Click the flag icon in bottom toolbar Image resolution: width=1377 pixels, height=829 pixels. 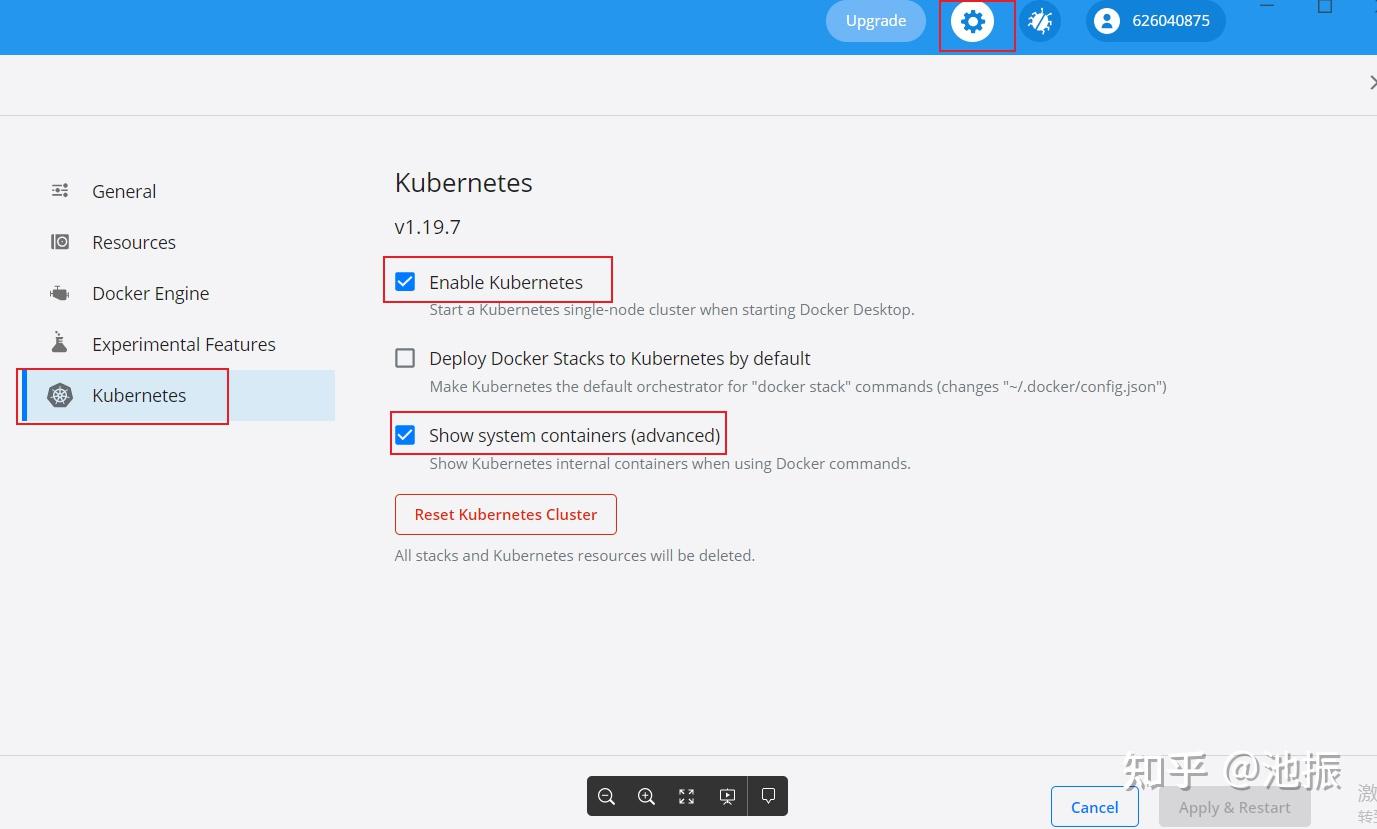pos(767,796)
